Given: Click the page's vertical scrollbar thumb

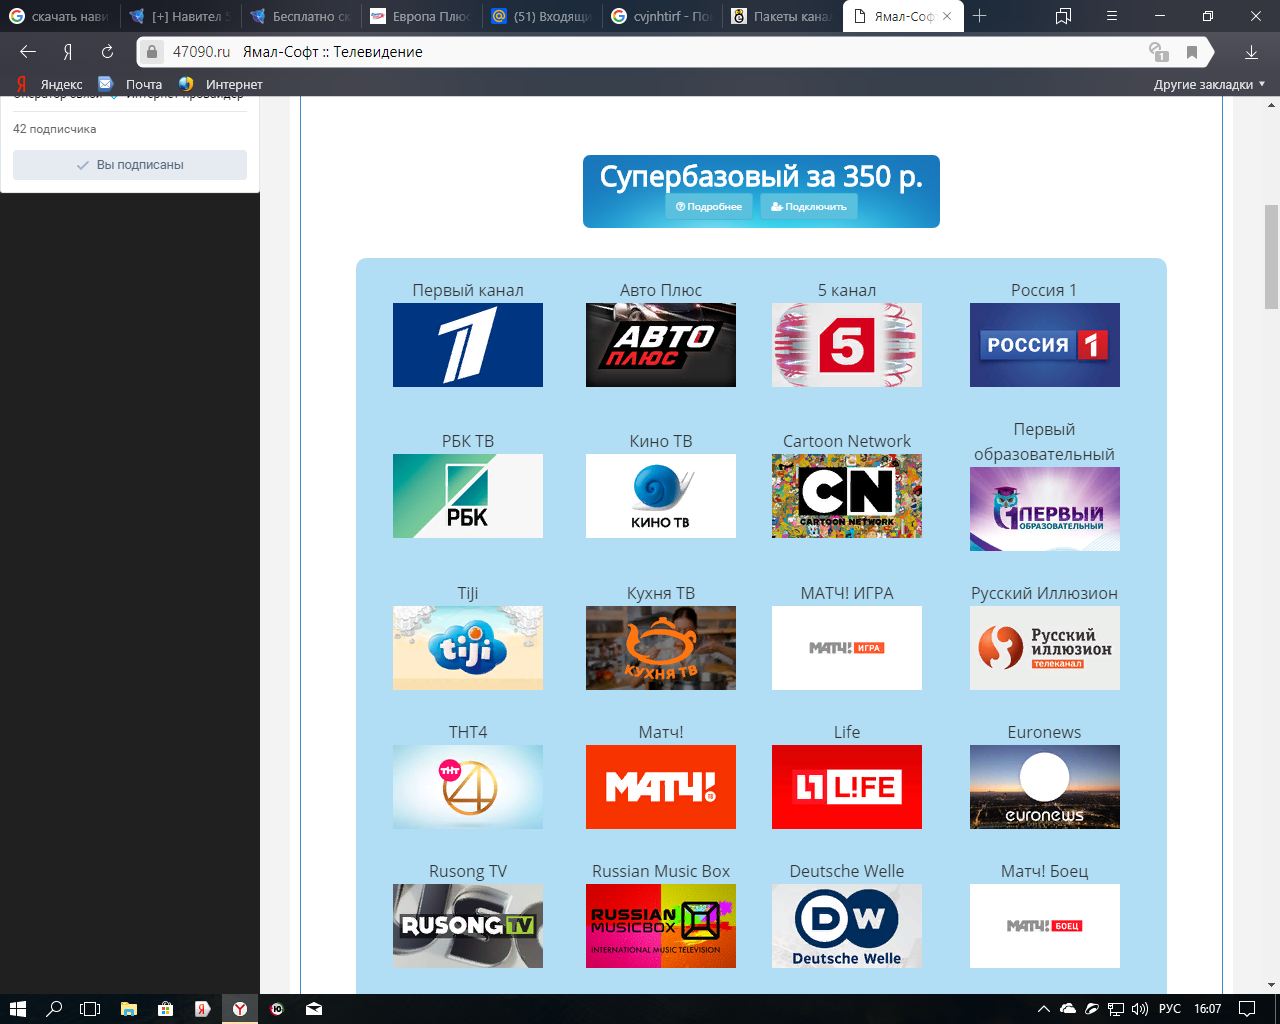Looking at the screenshot, I should click(x=1271, y=257).
